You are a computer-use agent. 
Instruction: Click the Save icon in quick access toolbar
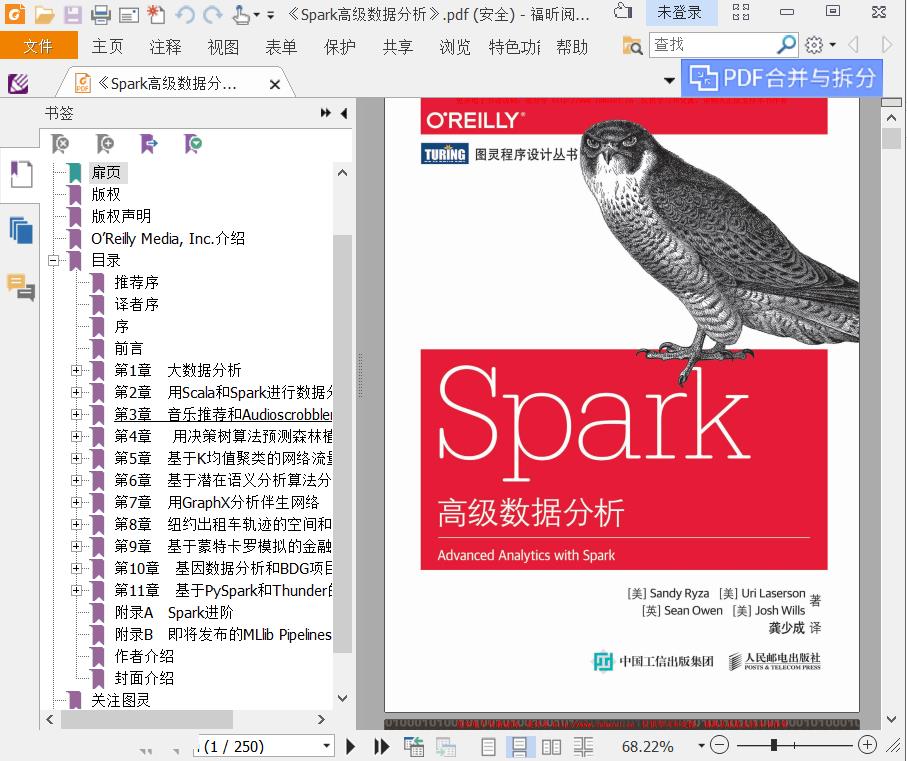(x=72, y=14)
